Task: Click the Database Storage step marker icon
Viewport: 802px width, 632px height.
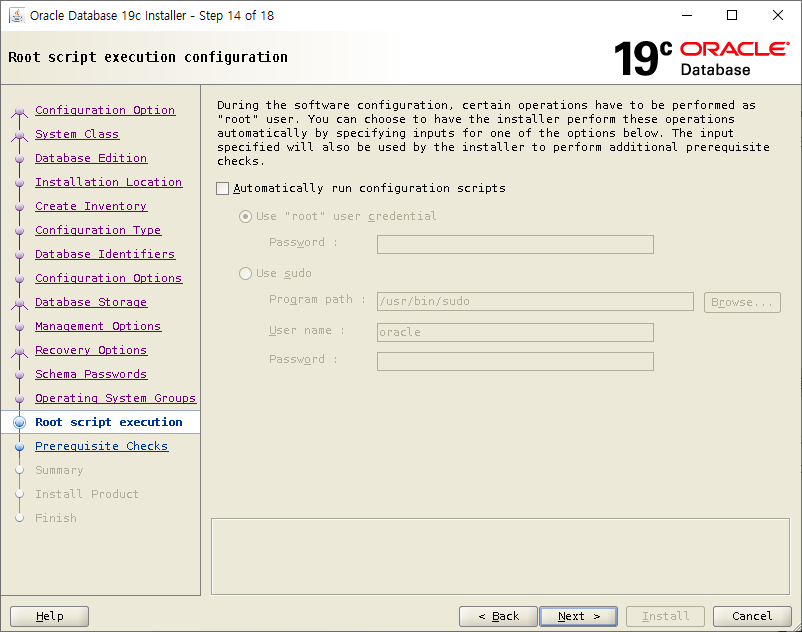Action: 19,303
